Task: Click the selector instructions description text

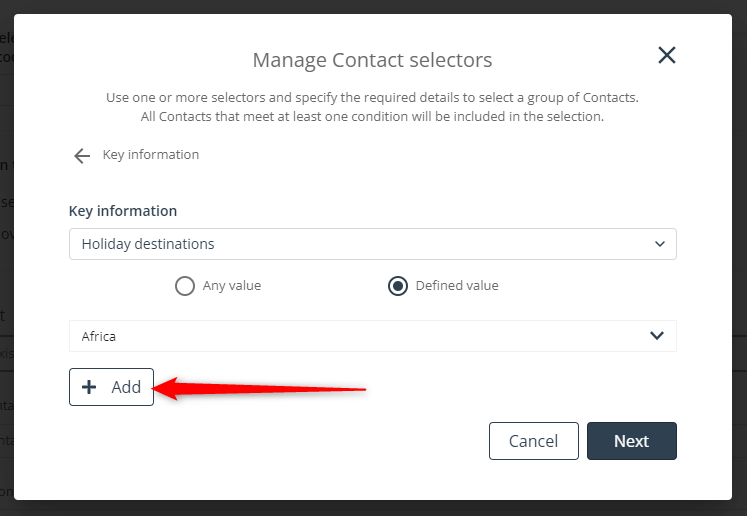Action: (x=373, y=107)
